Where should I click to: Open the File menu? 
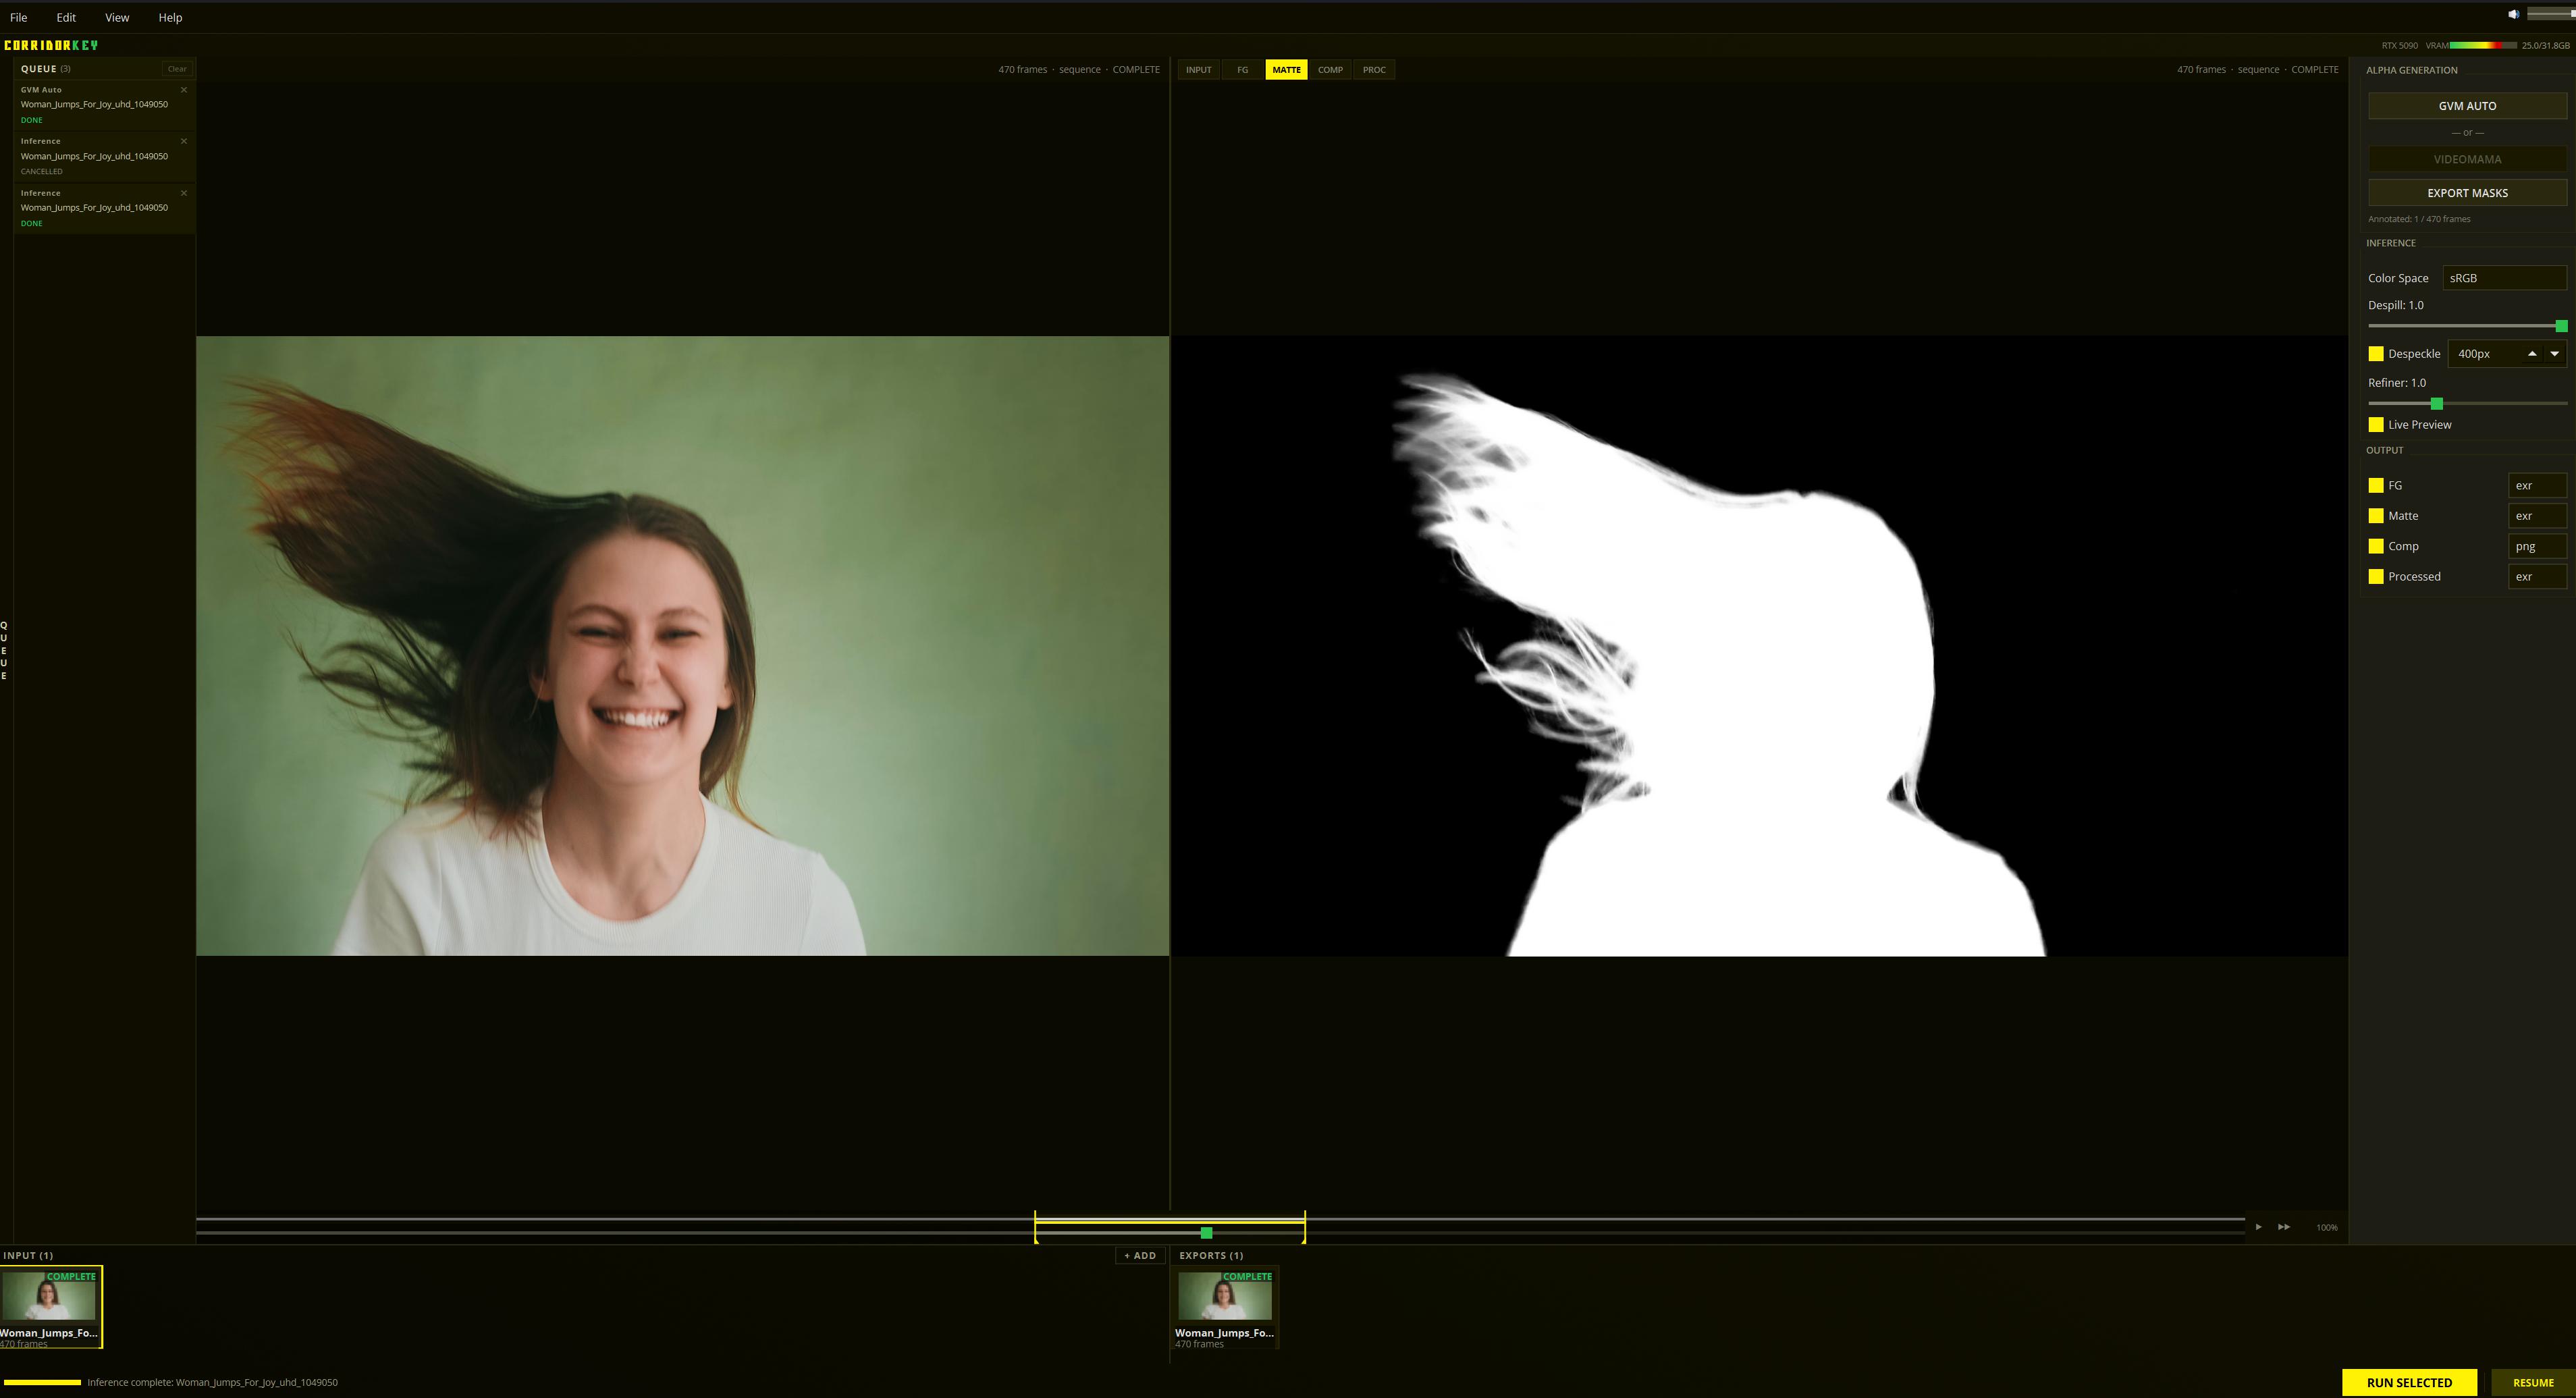(18, 17)
